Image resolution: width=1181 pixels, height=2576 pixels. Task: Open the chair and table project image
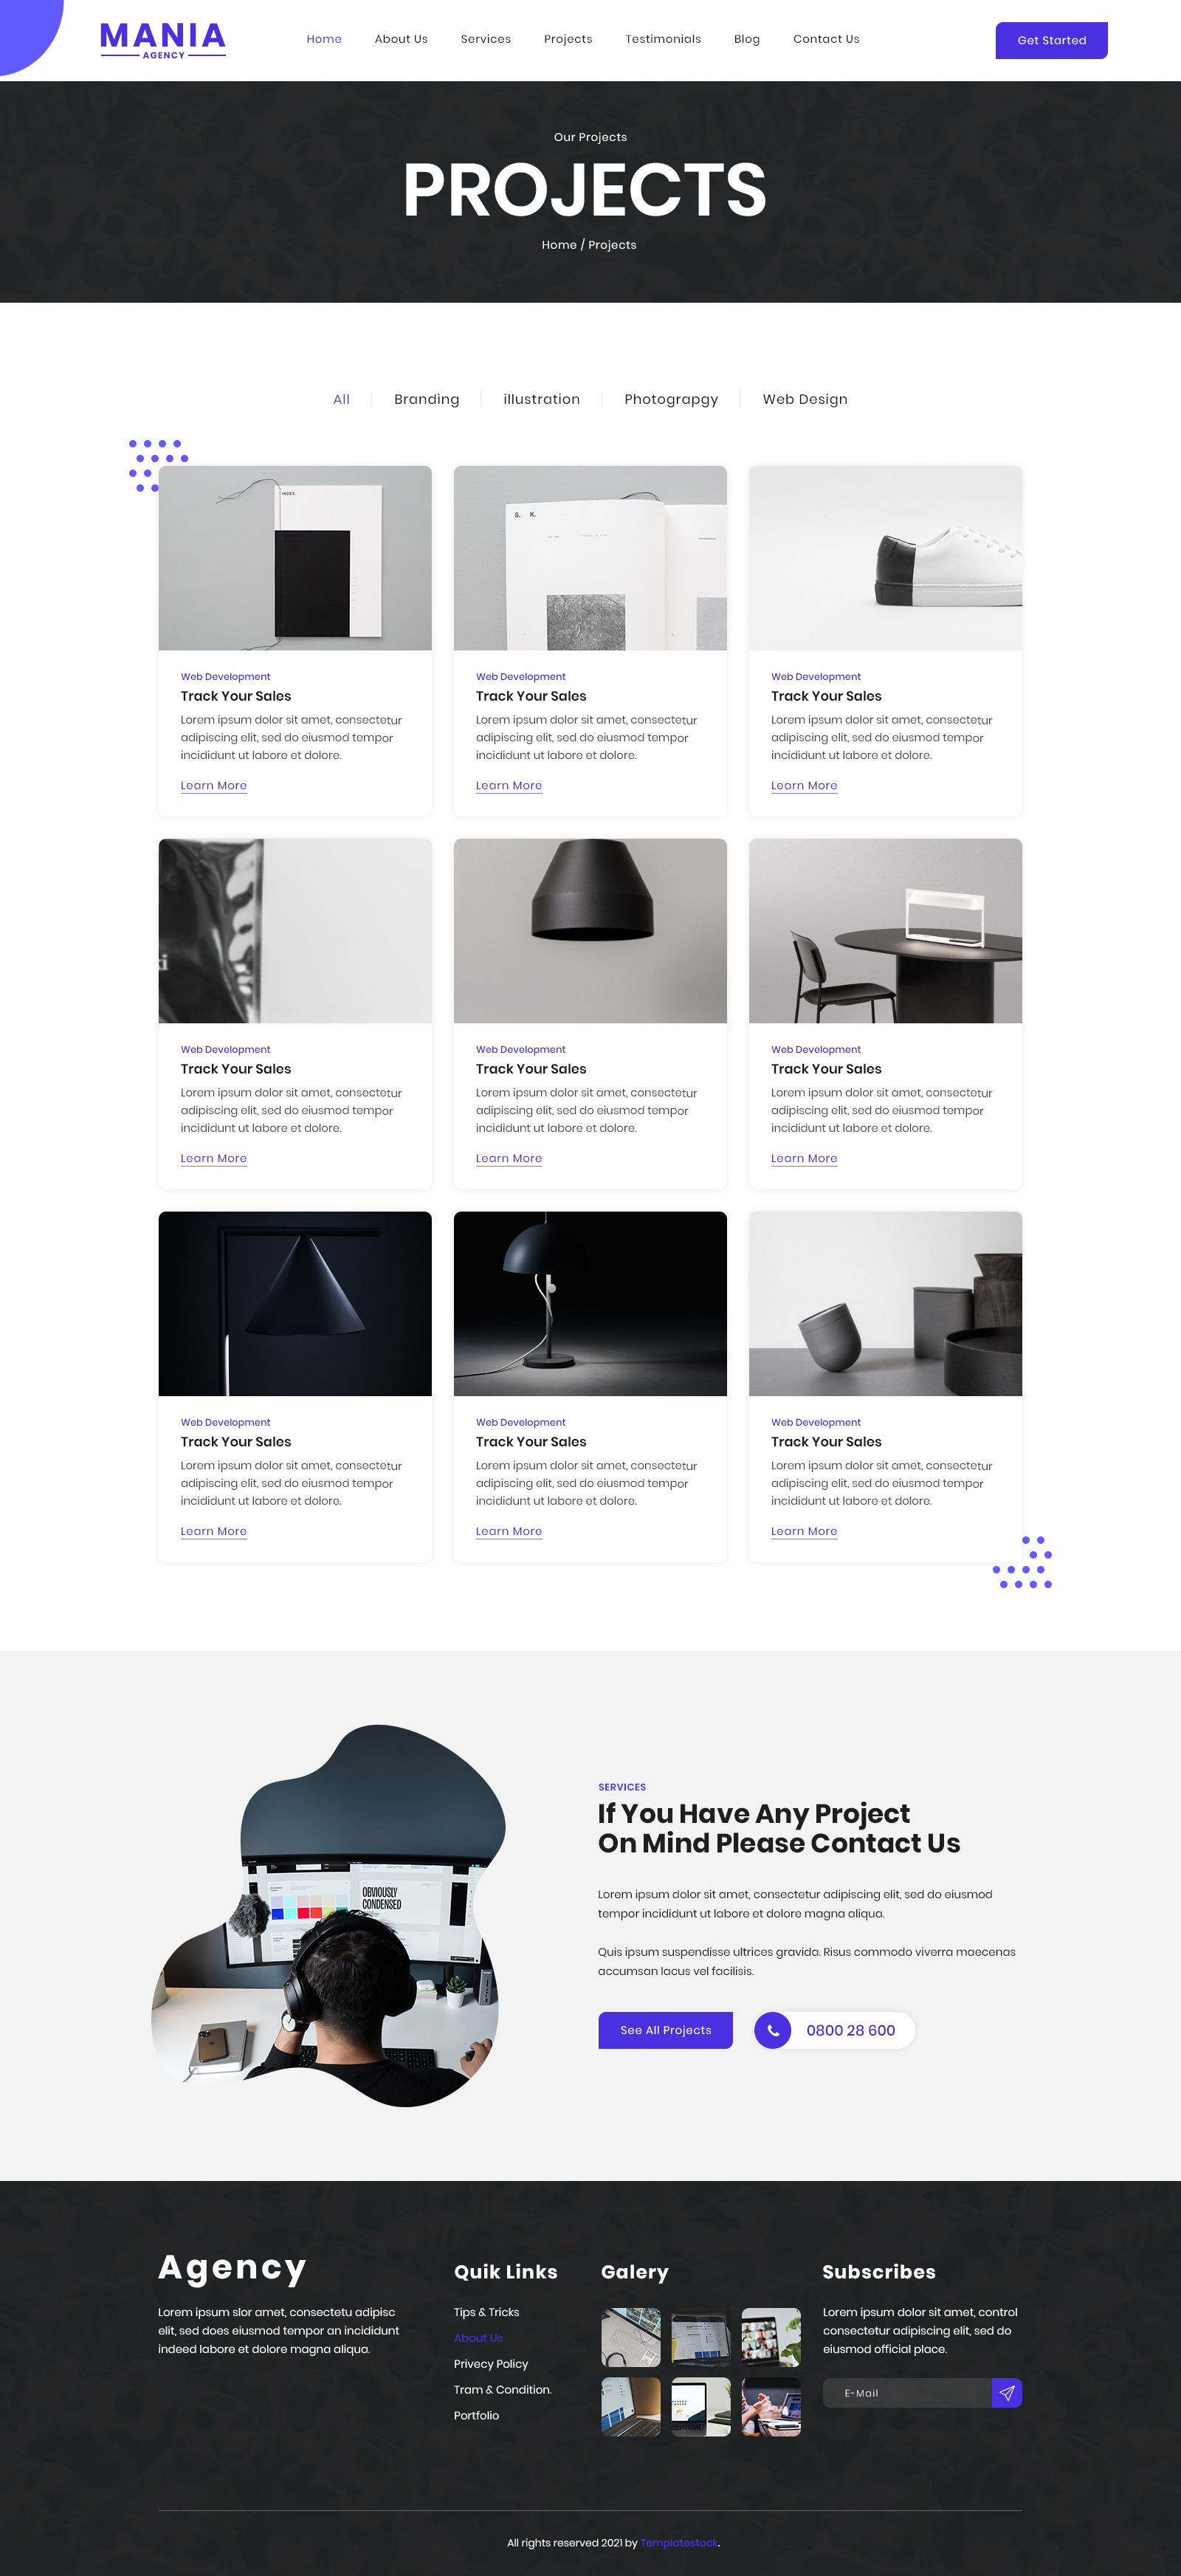(885, 931)
